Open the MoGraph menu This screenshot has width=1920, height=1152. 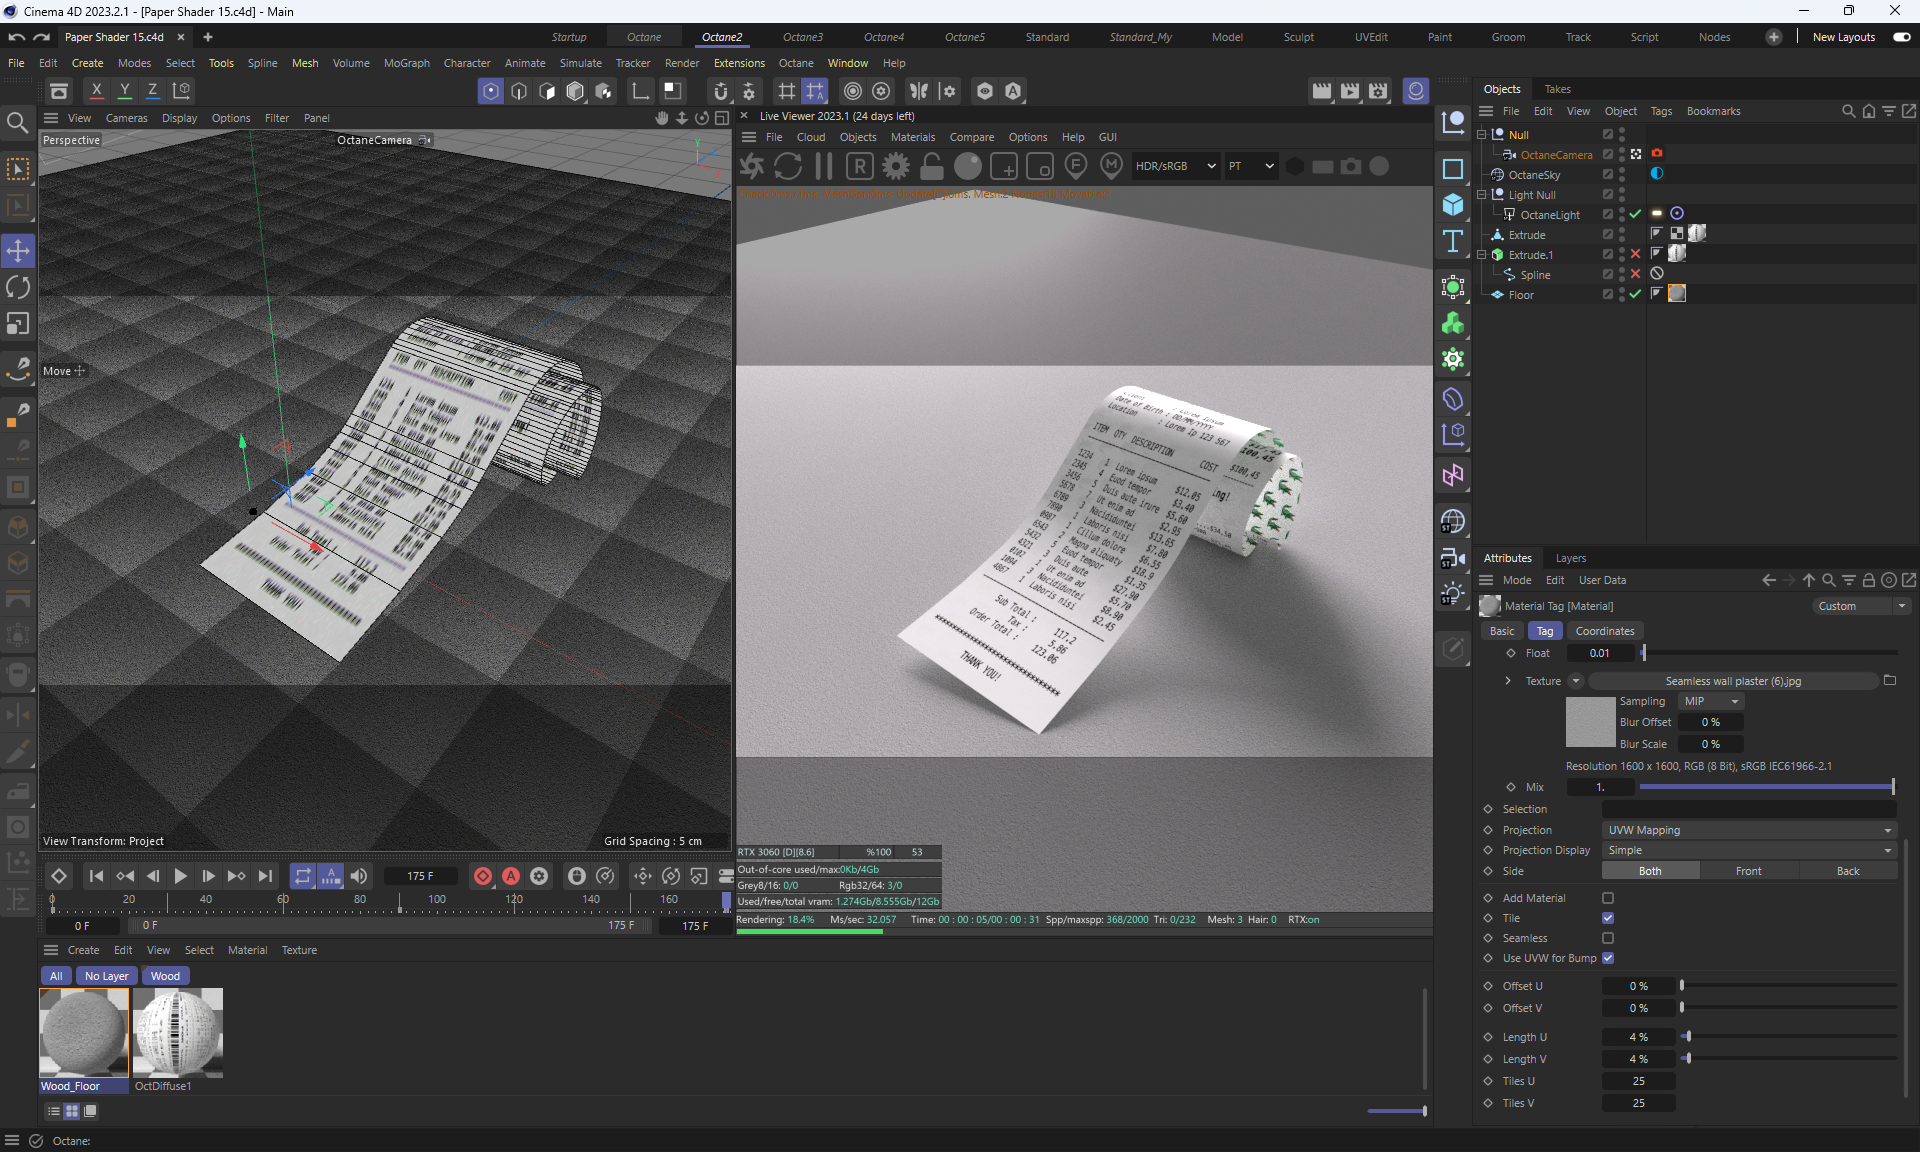[406, 63]
